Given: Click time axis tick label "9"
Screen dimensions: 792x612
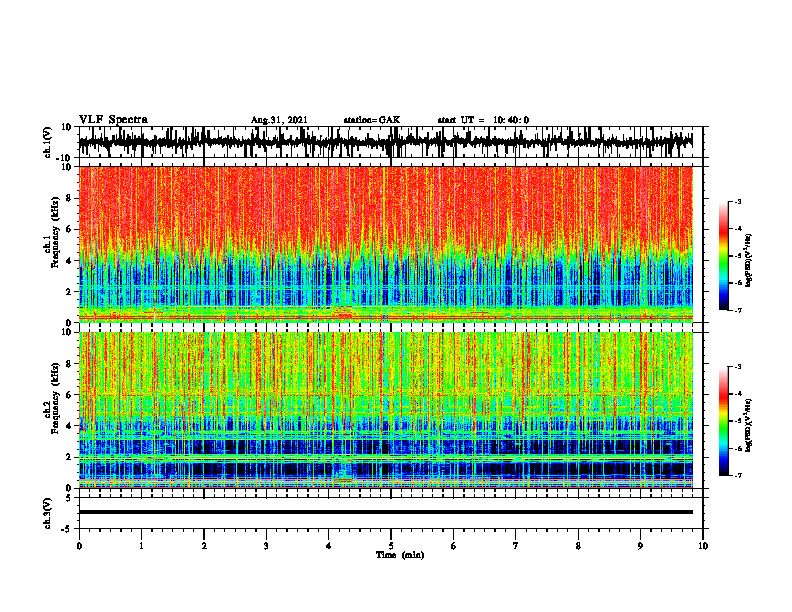Looking at the screenshot, I should (640, 546).
